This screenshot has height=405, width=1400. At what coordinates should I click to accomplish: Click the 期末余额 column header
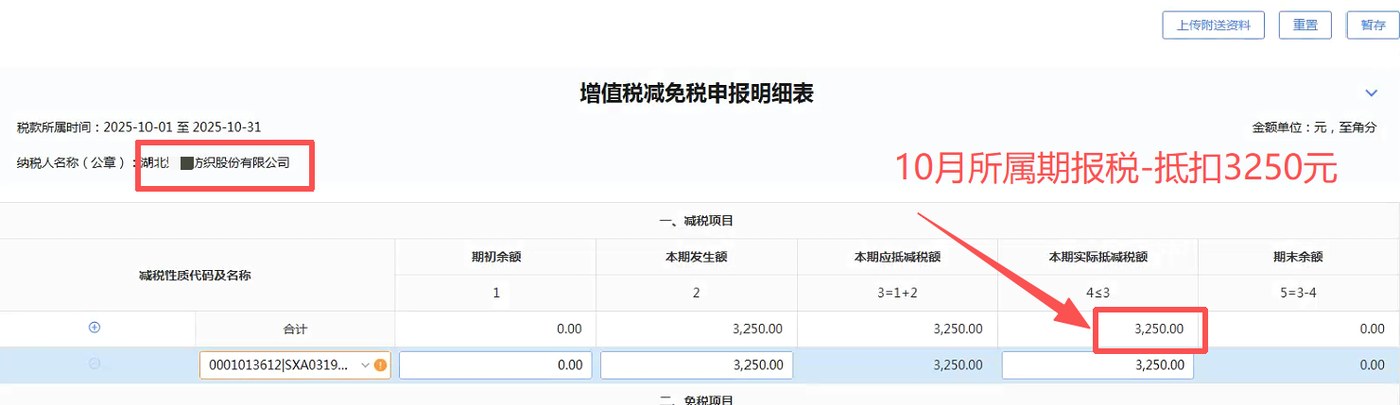pos(1298,257)
